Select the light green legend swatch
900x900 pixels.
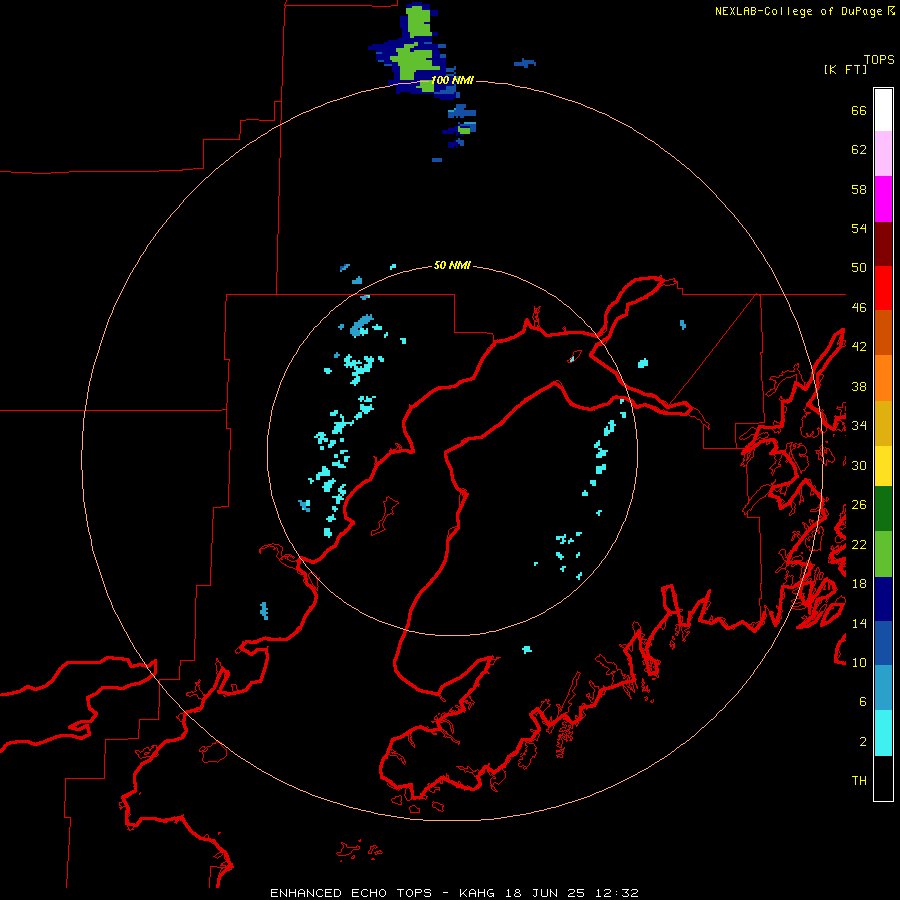(x=883, y=554)
